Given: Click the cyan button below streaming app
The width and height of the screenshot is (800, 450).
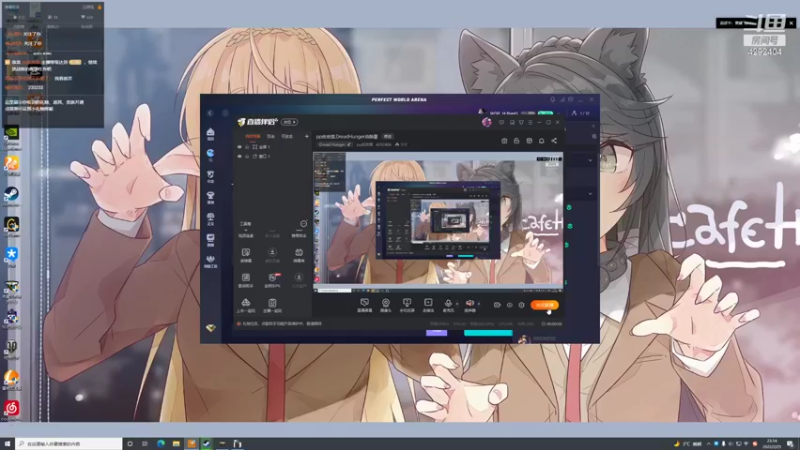Looking at the screenshot, I should click(x=488, y=333).
